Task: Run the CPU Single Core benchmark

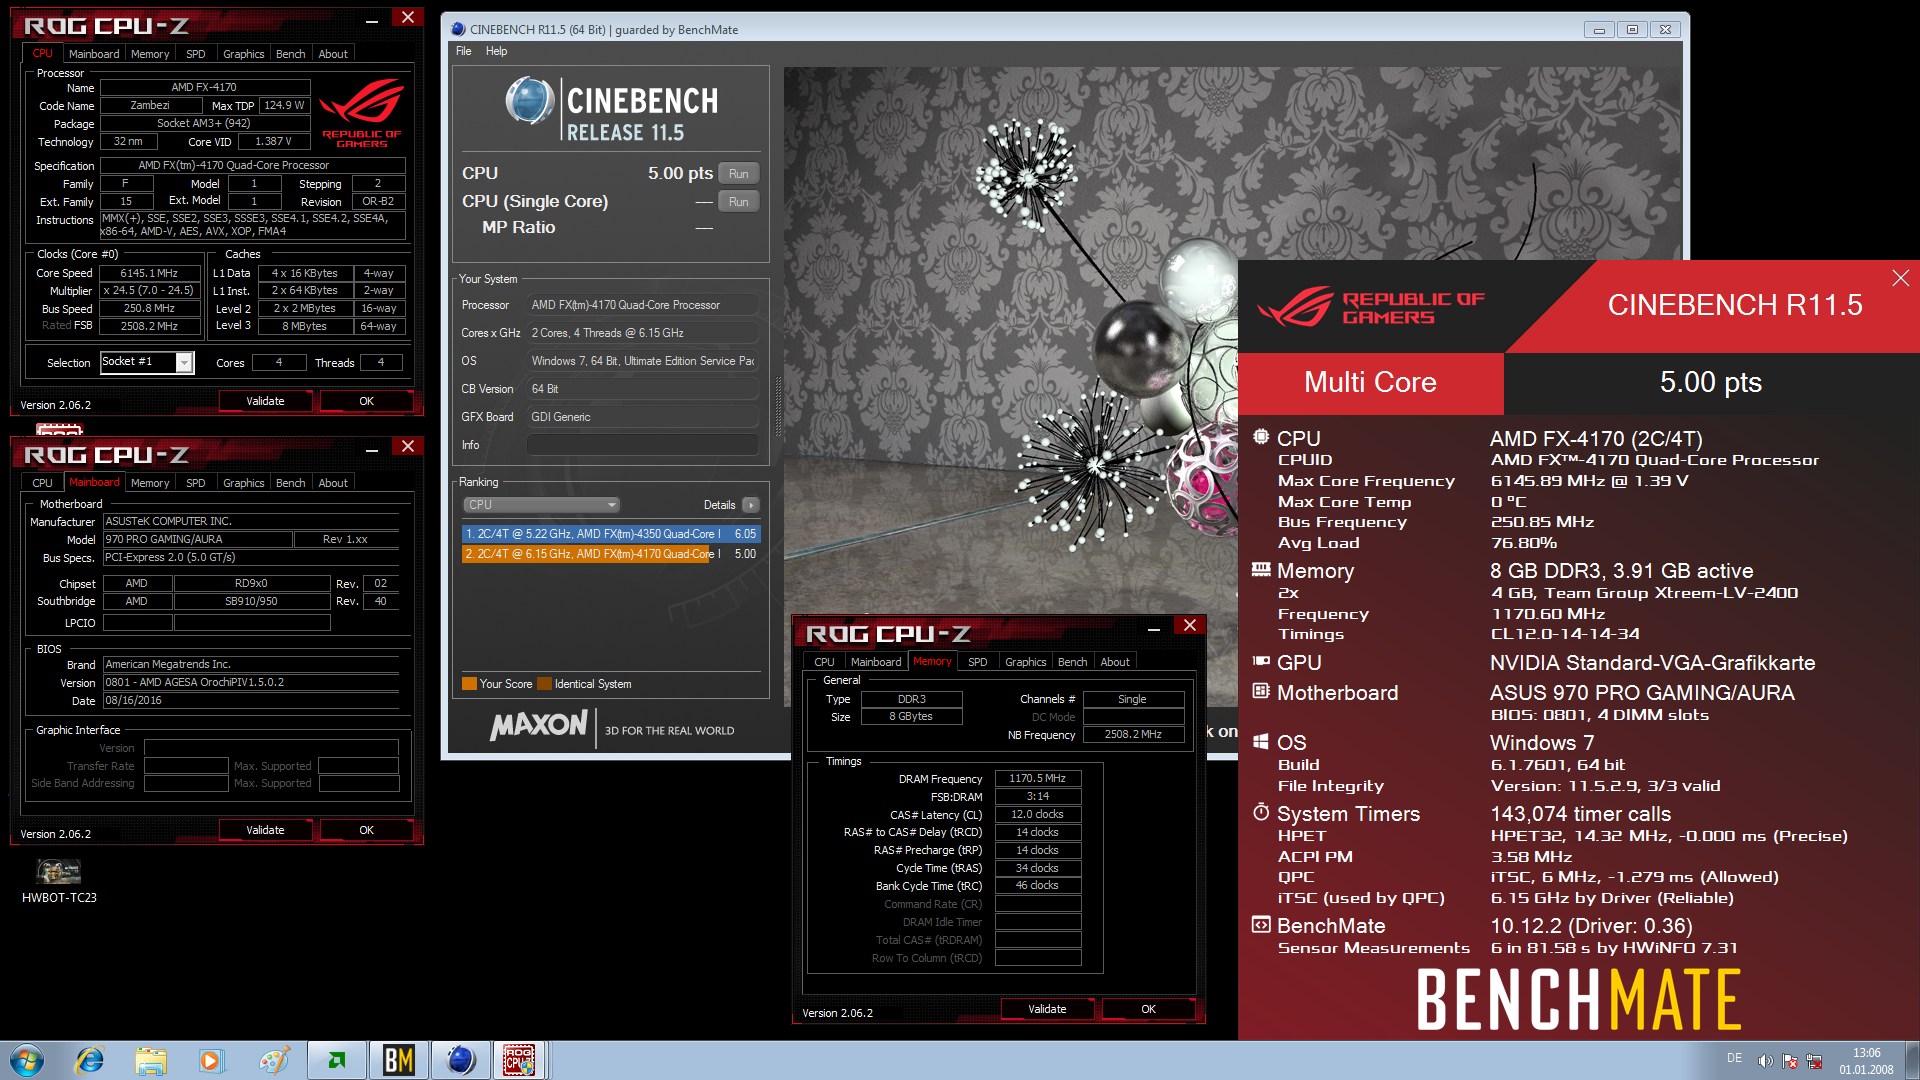Action: [738, 201]
